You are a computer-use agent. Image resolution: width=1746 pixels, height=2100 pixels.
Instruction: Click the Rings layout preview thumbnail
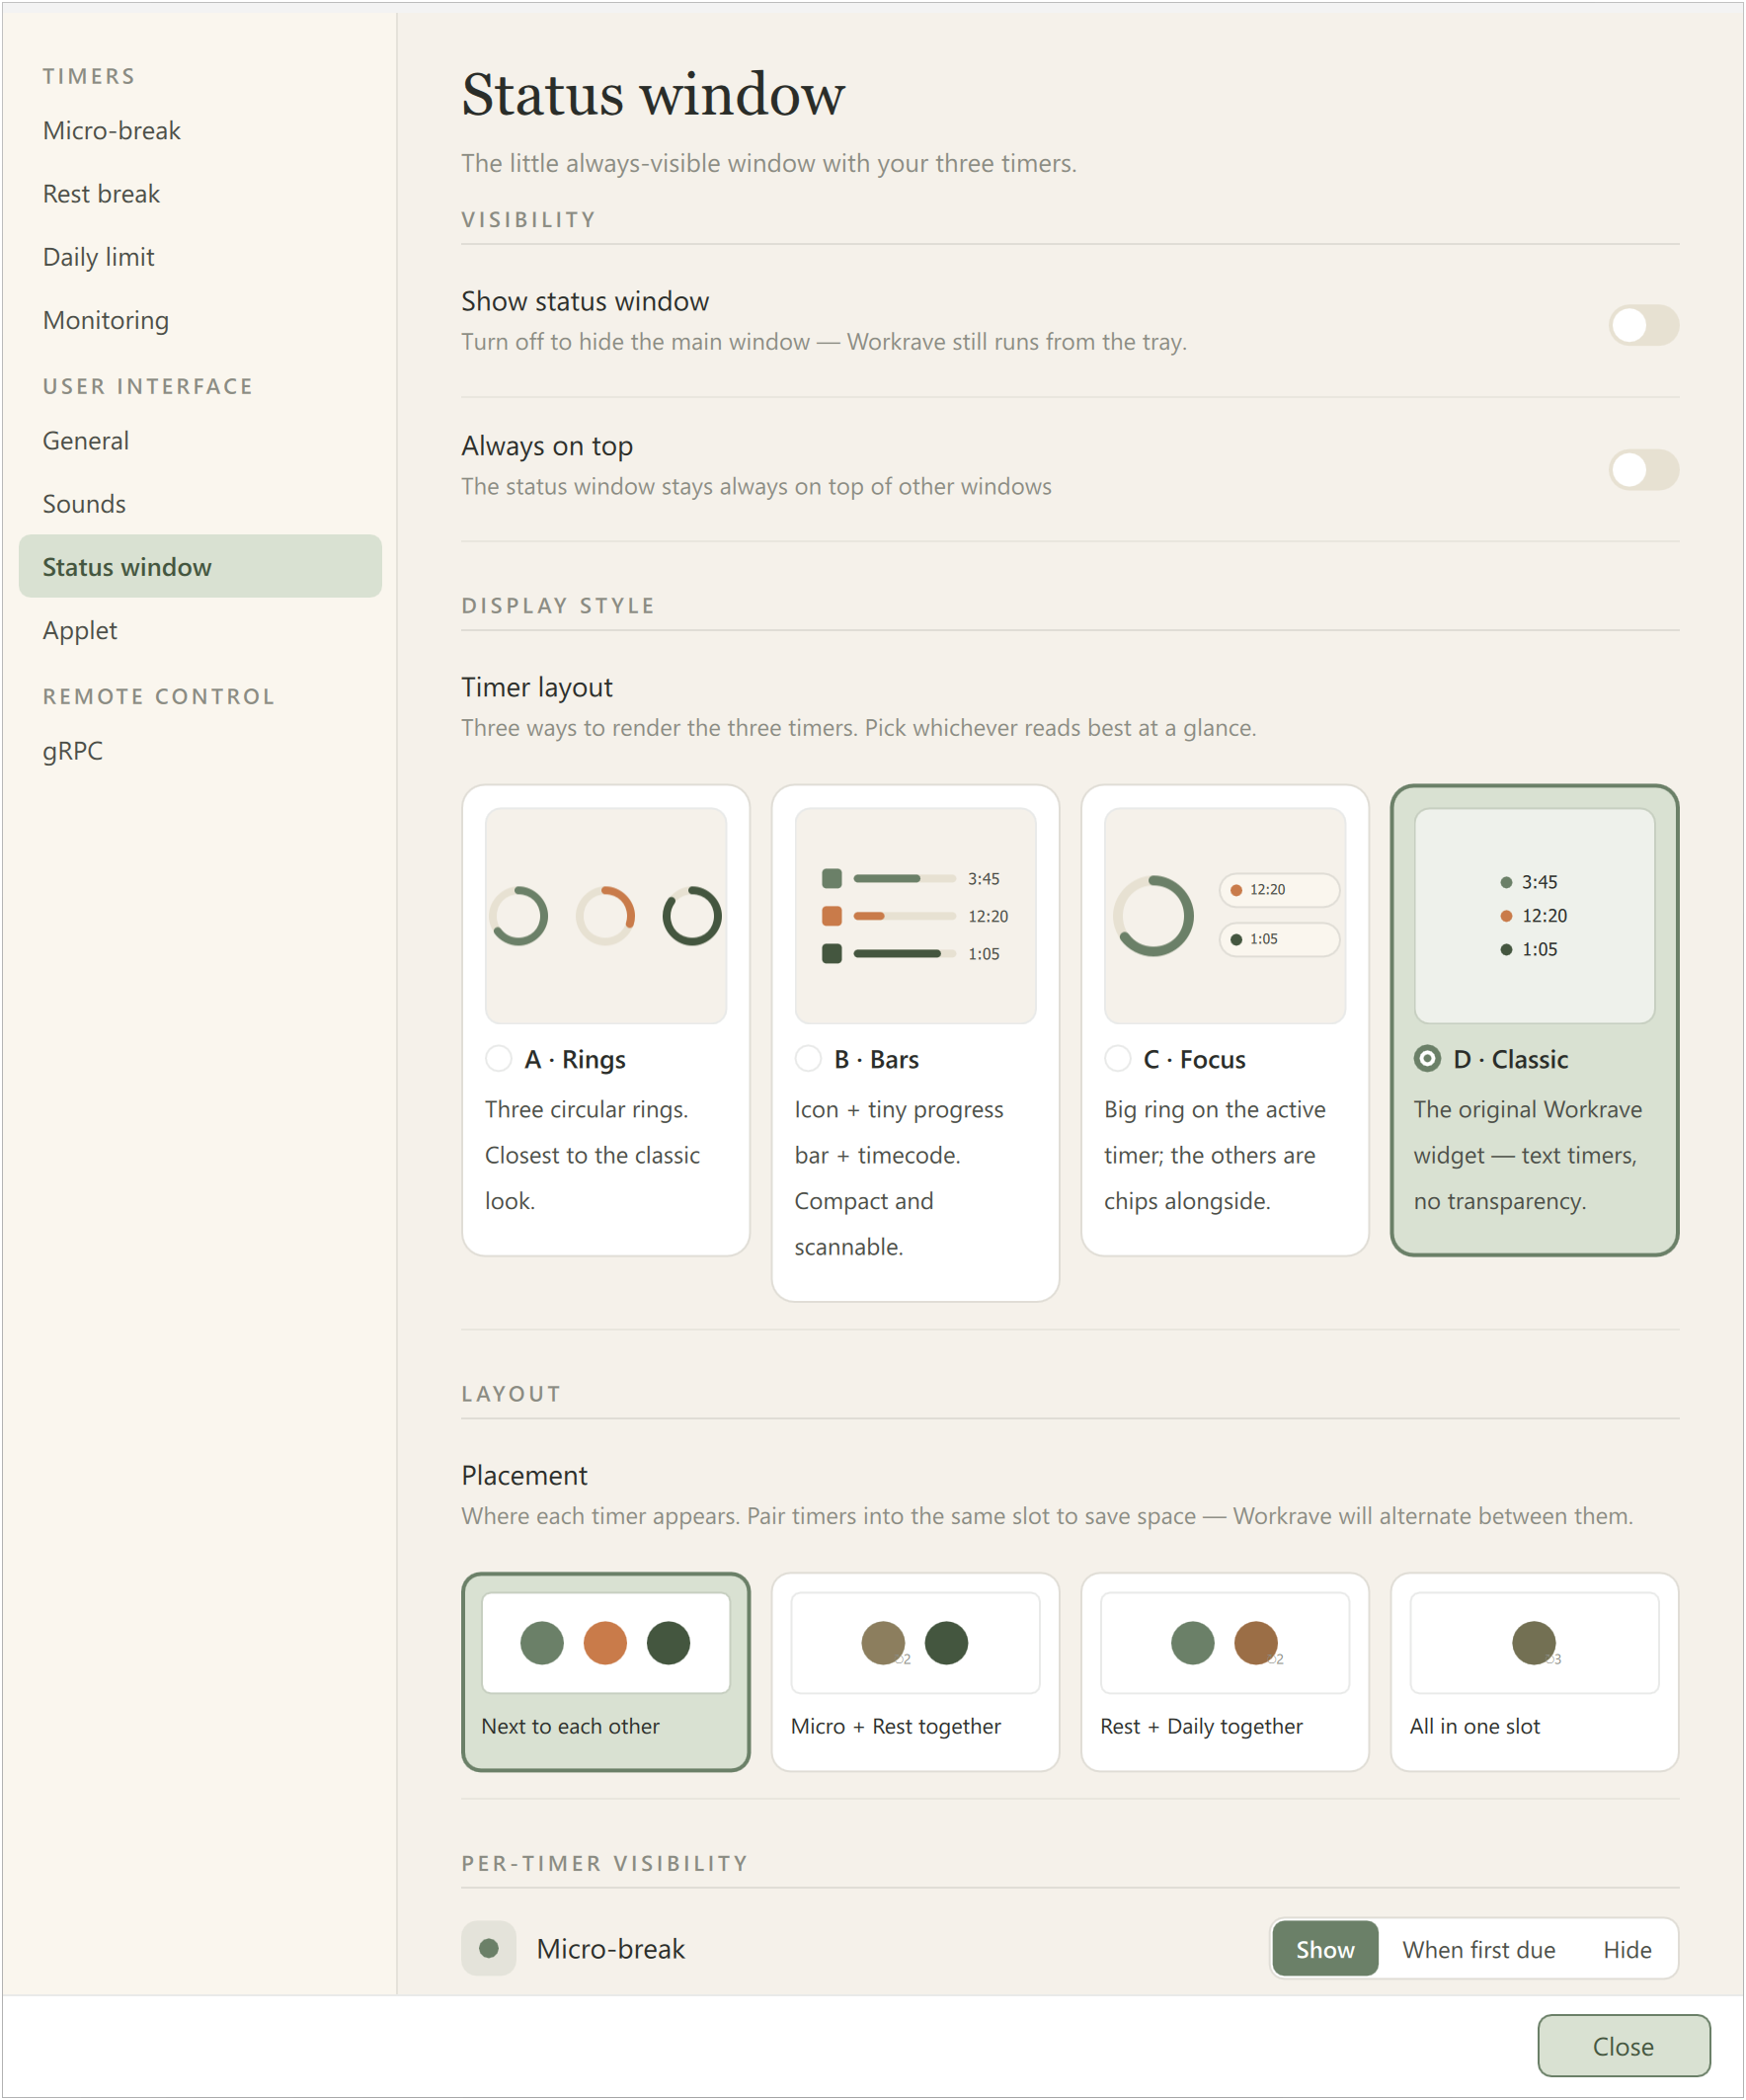606,916
